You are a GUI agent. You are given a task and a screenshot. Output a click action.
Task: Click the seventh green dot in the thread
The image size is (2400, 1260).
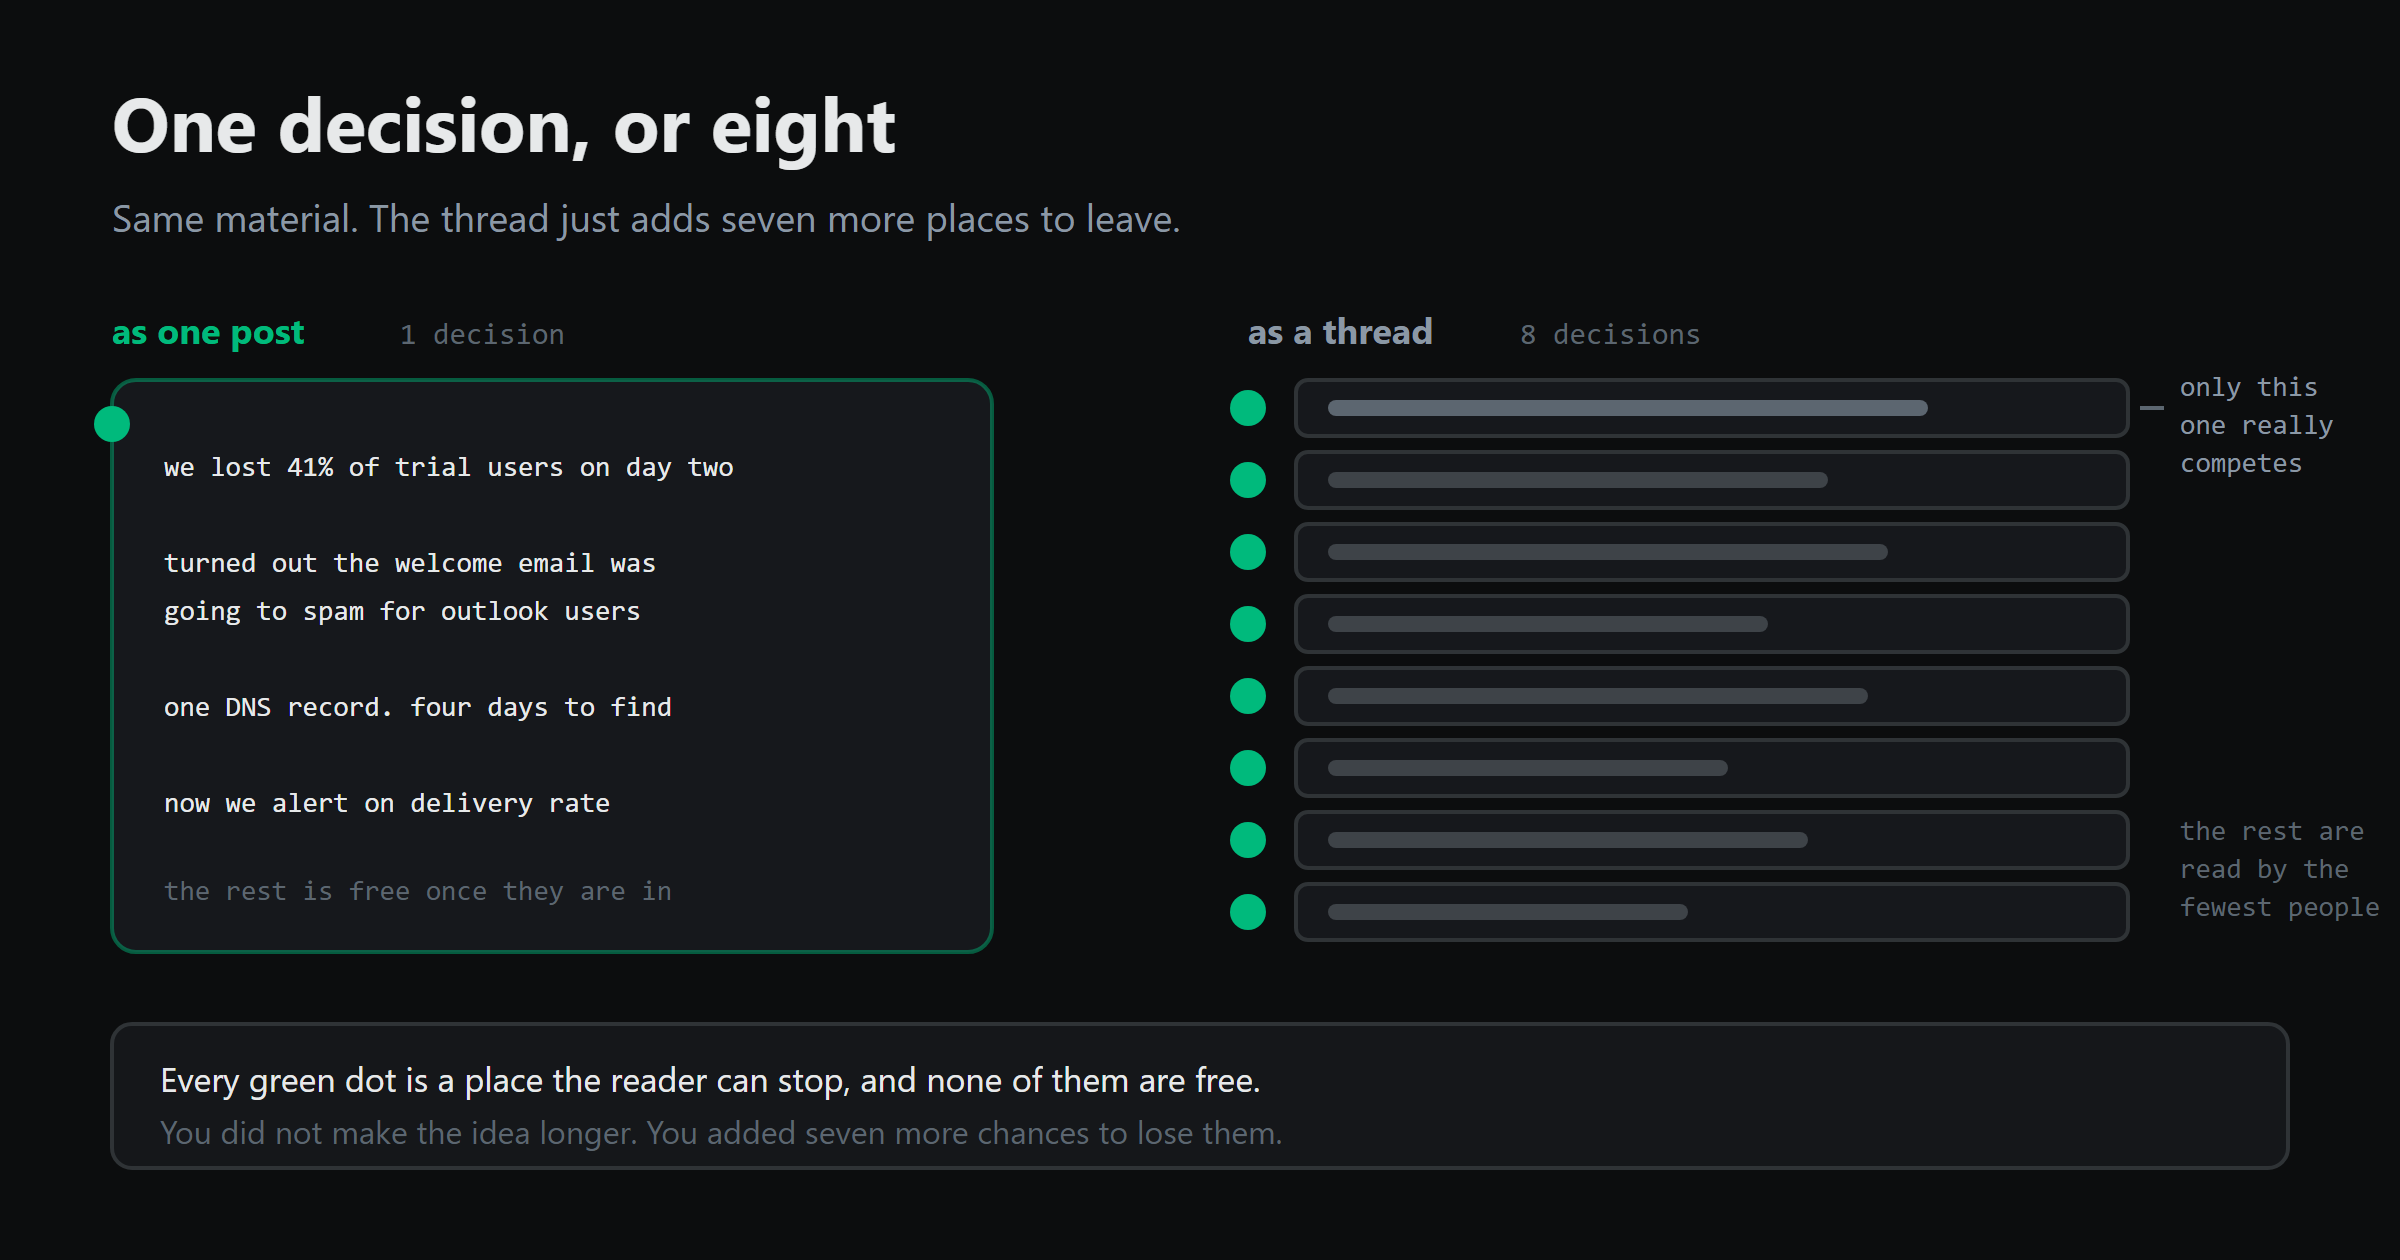pyautogui.click(x=1248, y=840)
